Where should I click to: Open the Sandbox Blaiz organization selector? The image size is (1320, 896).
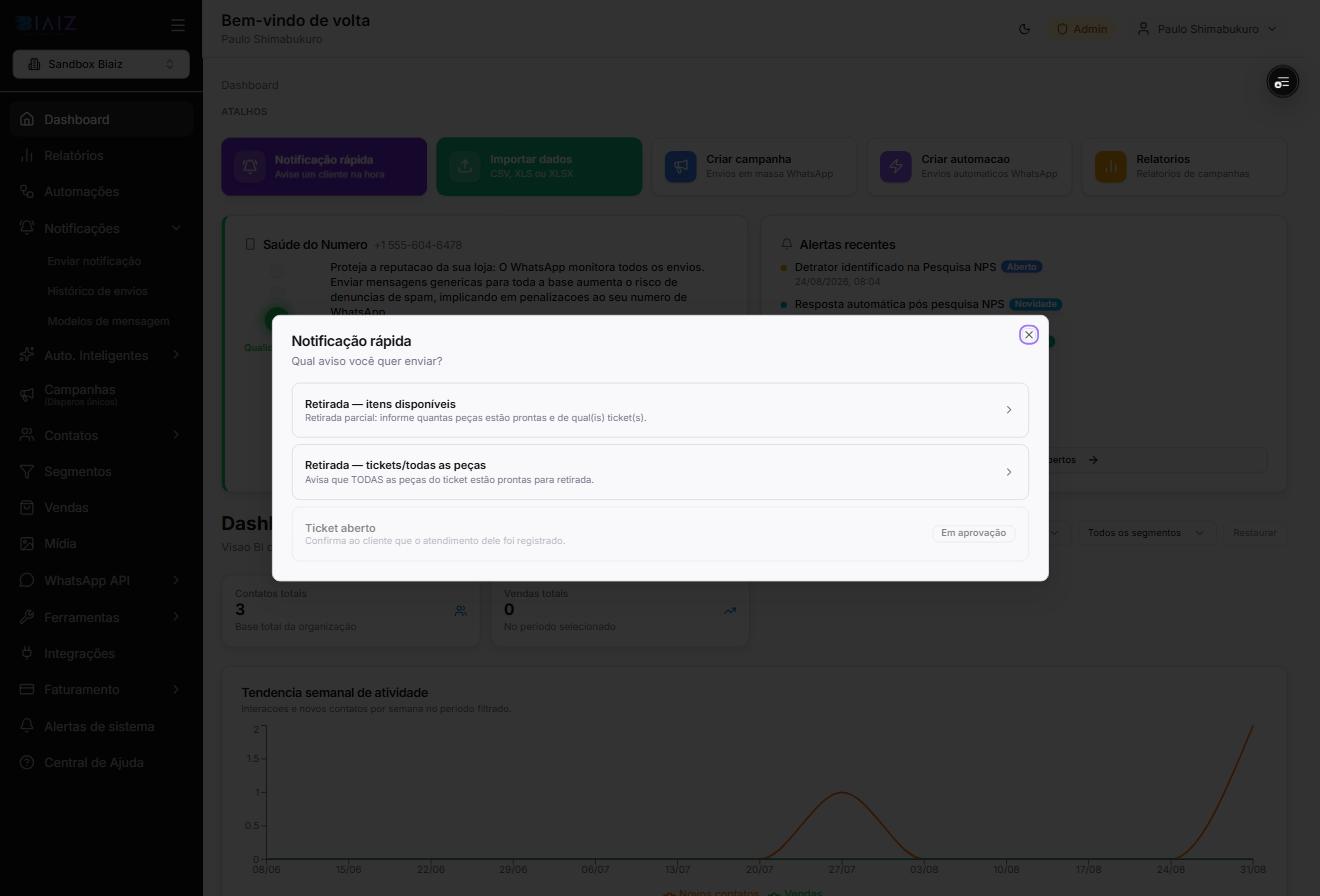click(x=101, y=64)
